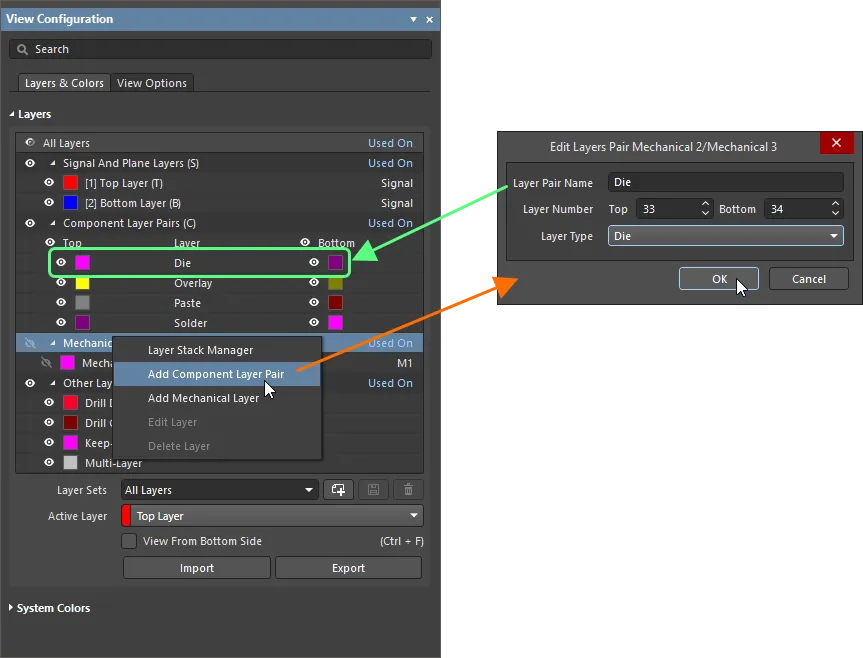Toggle the Bottom Solder layer eye icon
This screenshot has width=863, height=658.
[315, 323]
